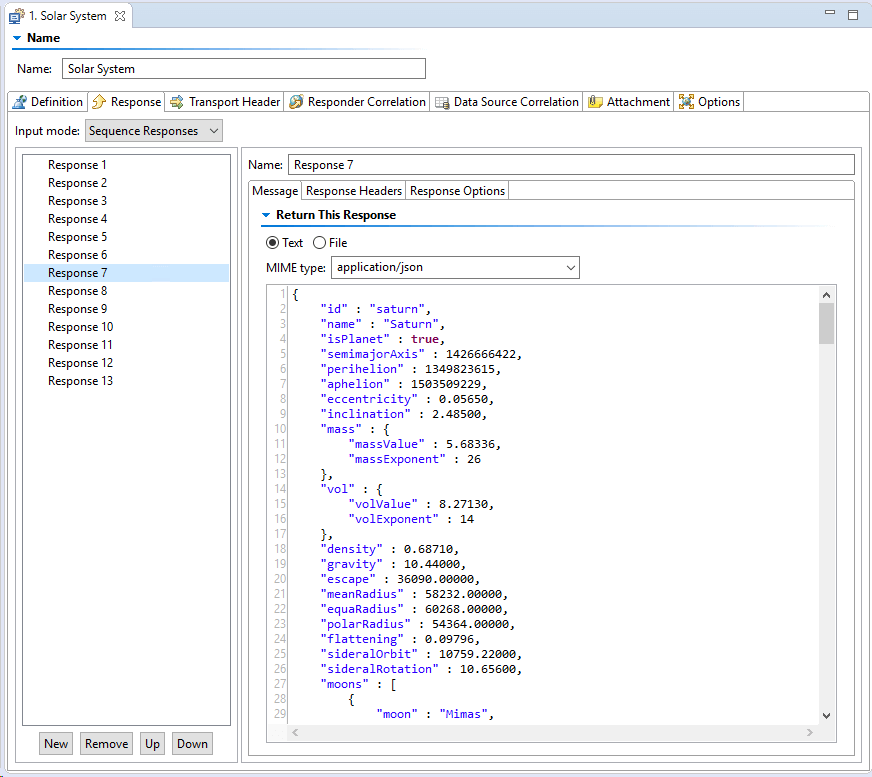
Task: Click the Data Source Correlation table icon
Action: 442,102
